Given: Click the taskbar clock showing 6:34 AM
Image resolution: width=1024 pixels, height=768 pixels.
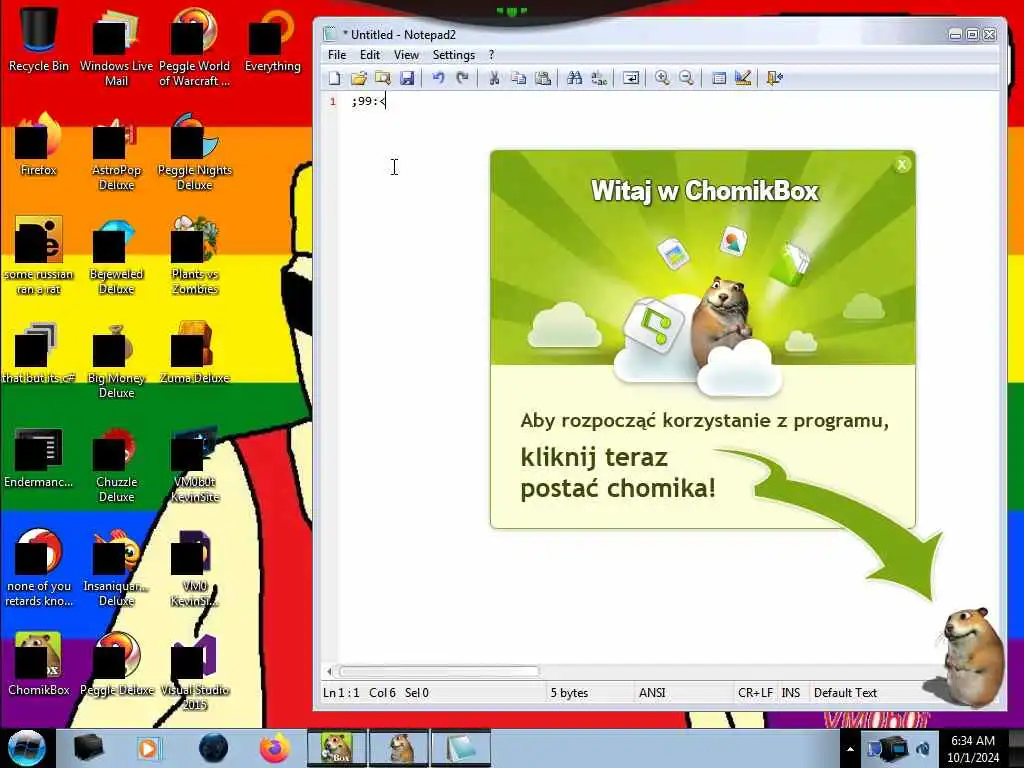Looking at the screenshot, I should click(x=973, y=749).
